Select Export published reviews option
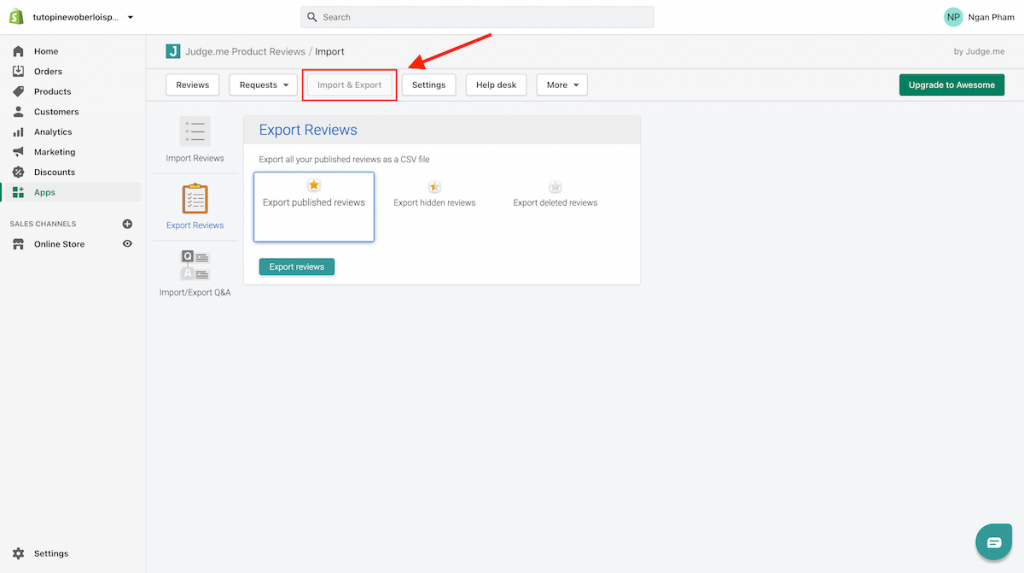This screenshot has width=1024, height=573. coord(314,206)
